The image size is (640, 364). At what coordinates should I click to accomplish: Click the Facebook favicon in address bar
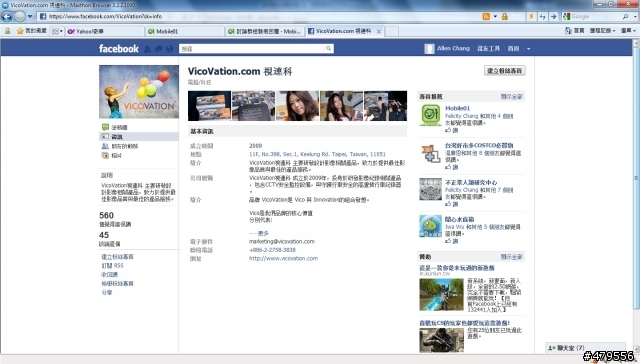tap(43, 16)
